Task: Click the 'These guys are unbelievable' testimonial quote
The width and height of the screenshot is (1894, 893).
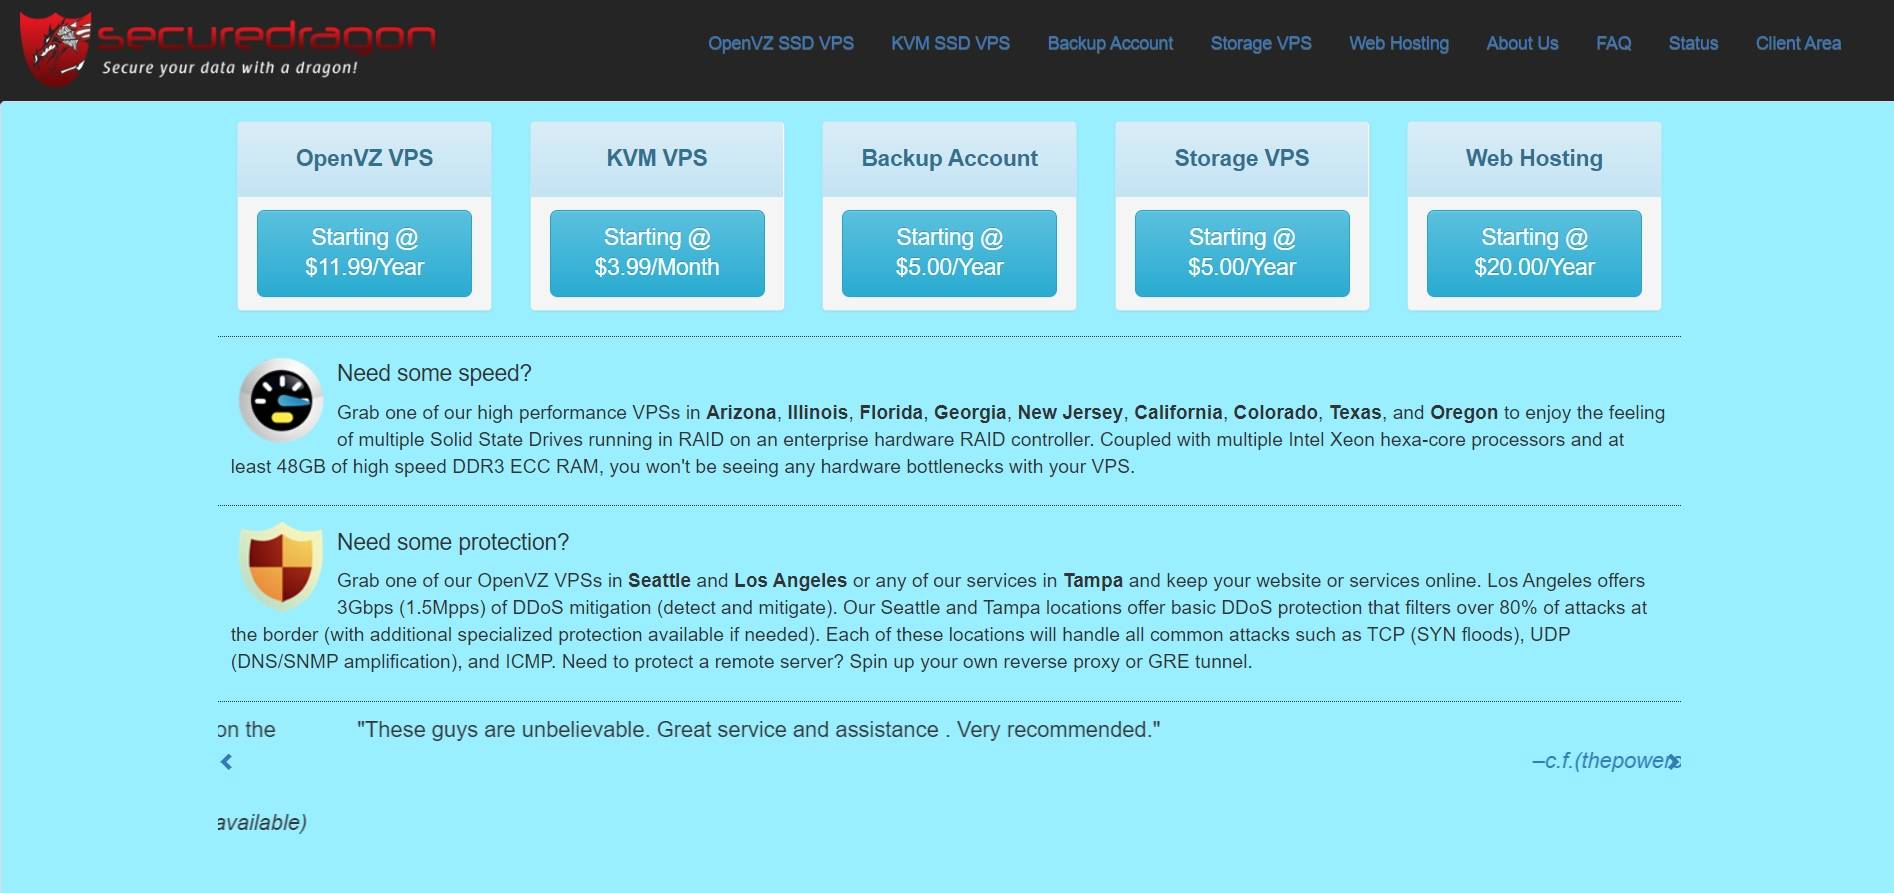Action: 759,730
